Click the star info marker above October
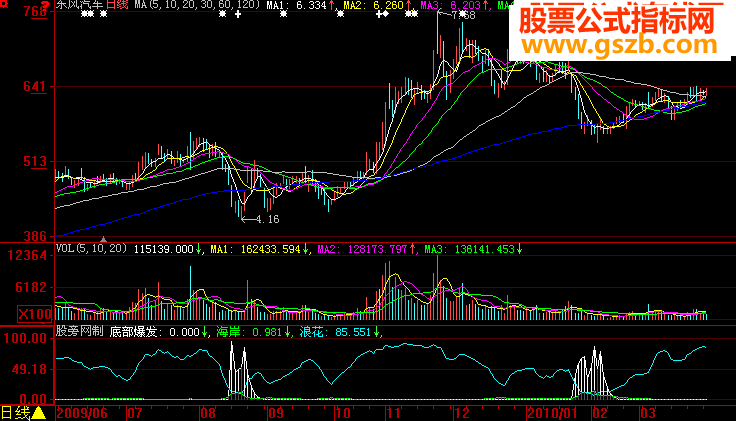The height and width of the screenshot is (421, 736). pyautogui.click(x=340, y=14)
